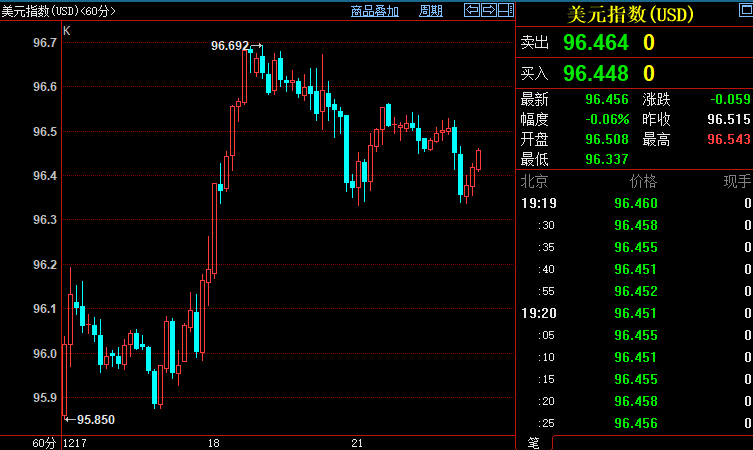Viewport: 753px width, 450px height.
Task: Click the 最高 value 96.543
Action: point(727,139)
